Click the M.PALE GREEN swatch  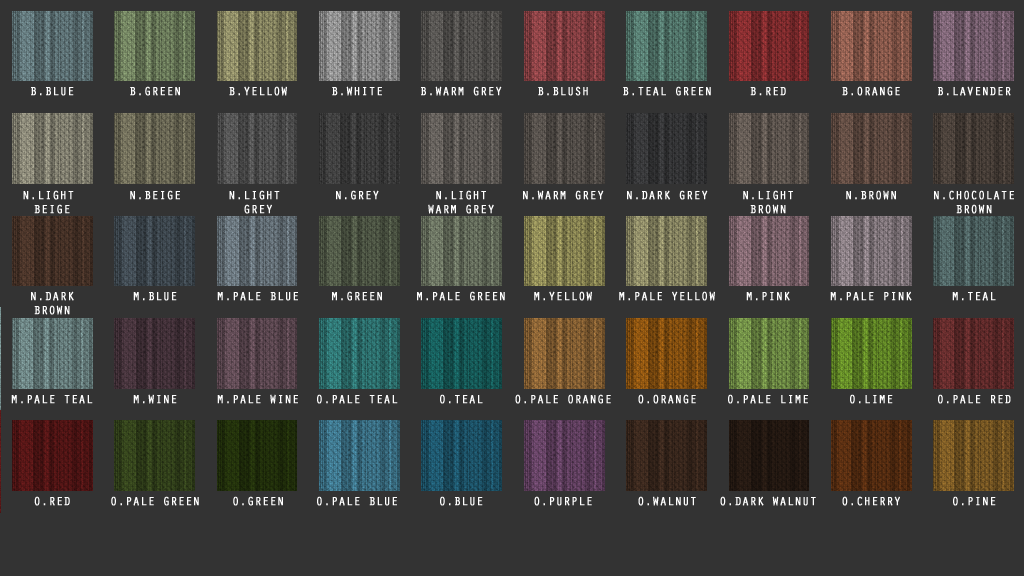461,251
